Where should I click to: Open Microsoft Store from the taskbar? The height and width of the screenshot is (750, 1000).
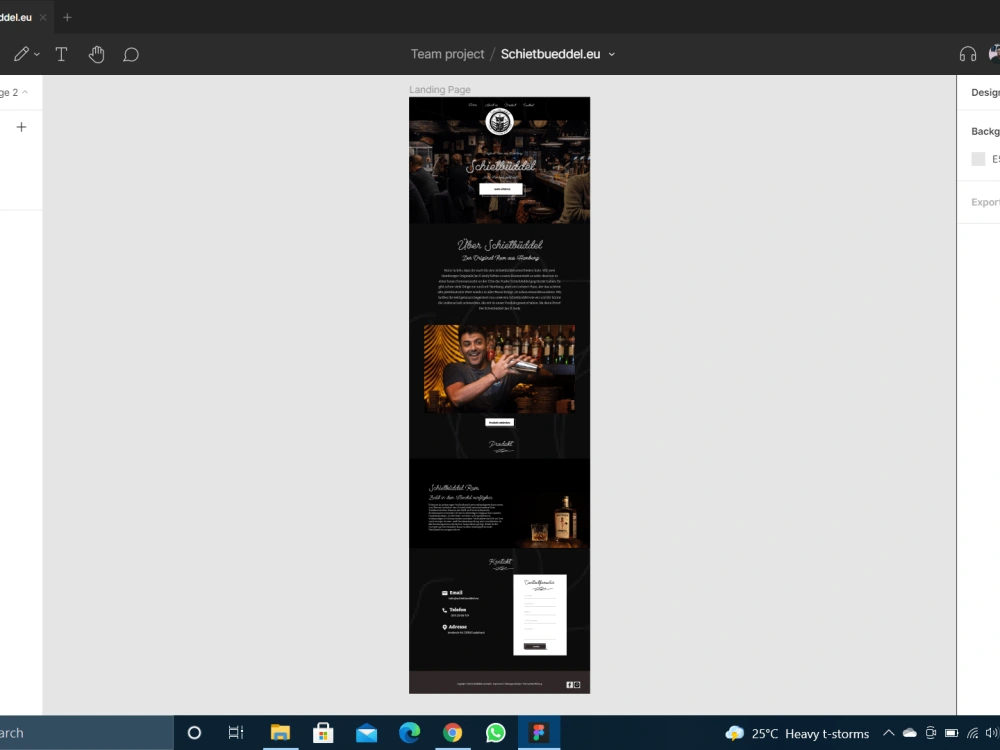point(323,733)
